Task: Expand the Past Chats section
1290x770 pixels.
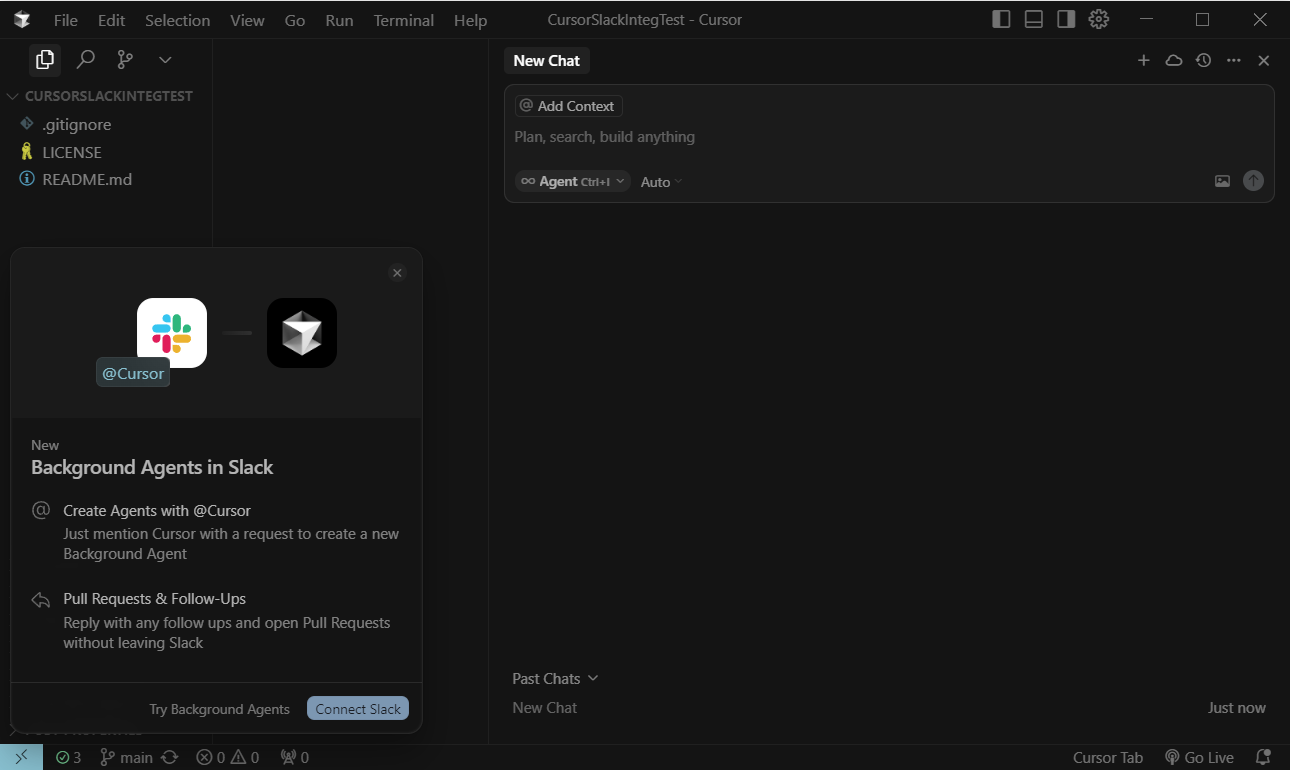Action: [x=555, y=678]
